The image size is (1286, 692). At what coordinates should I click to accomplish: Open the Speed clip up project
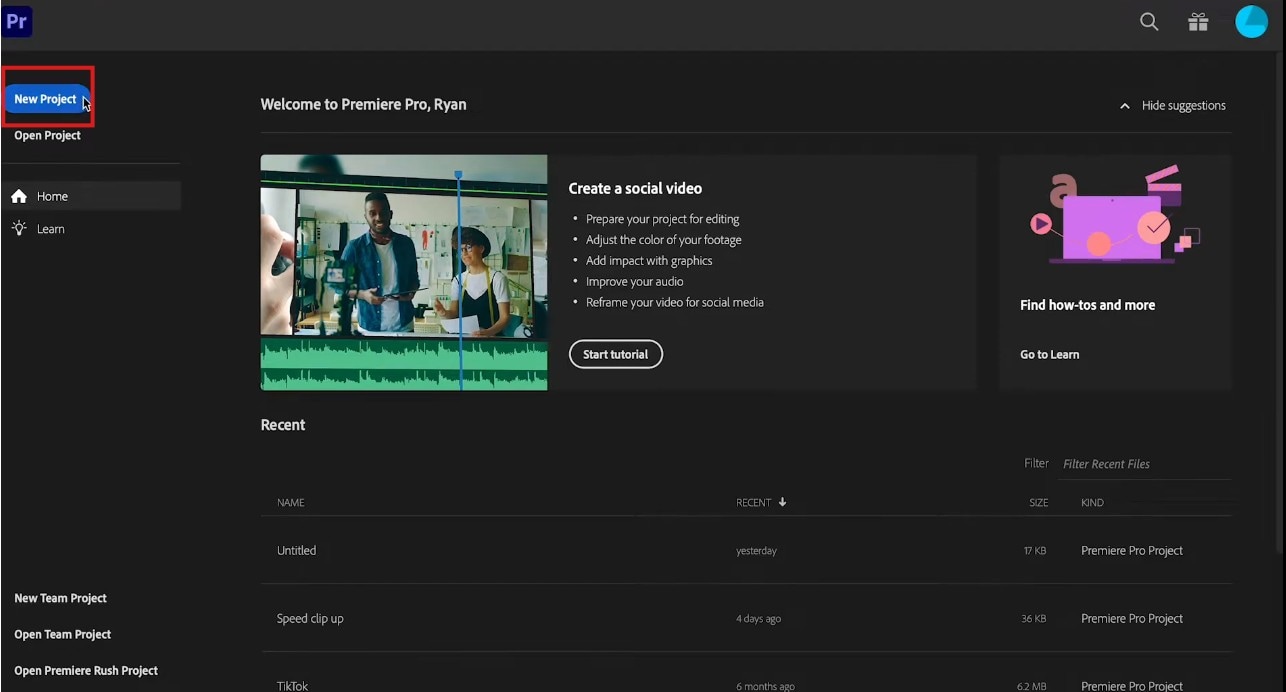310,618
